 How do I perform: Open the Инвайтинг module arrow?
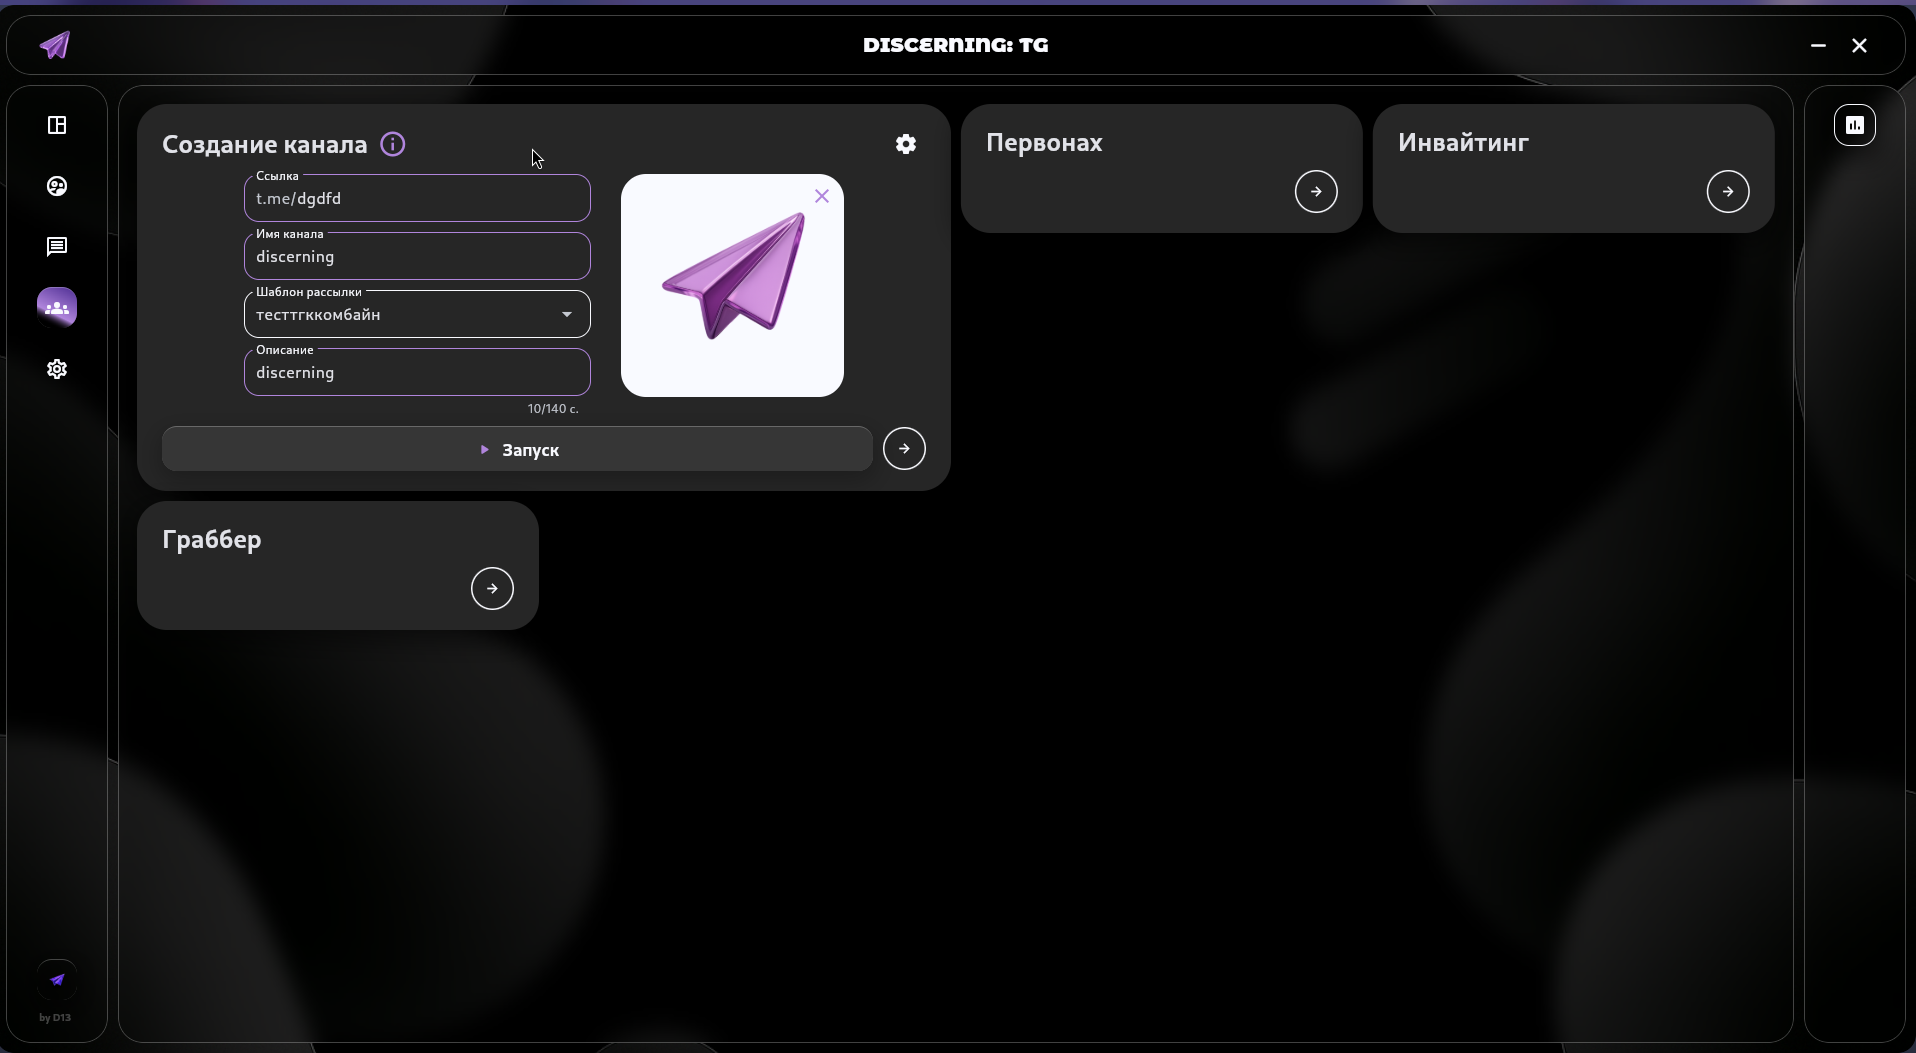1727,191
